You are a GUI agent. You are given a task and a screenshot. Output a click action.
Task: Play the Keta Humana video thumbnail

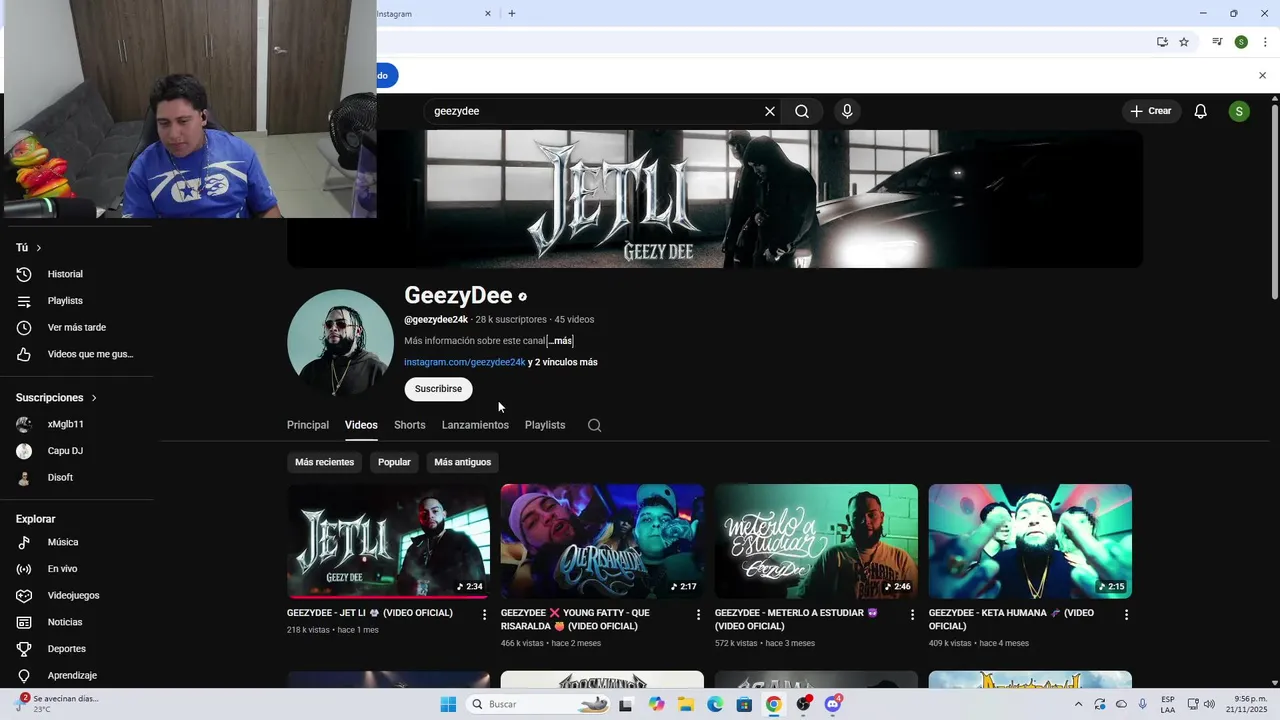click(x=1030, y=541)
